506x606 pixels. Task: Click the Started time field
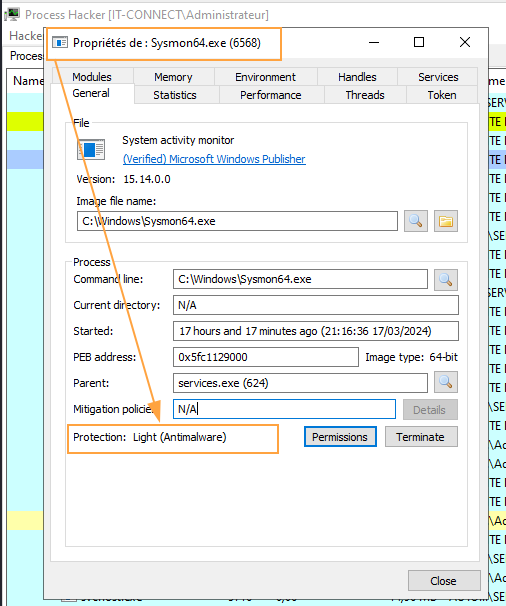316,331
